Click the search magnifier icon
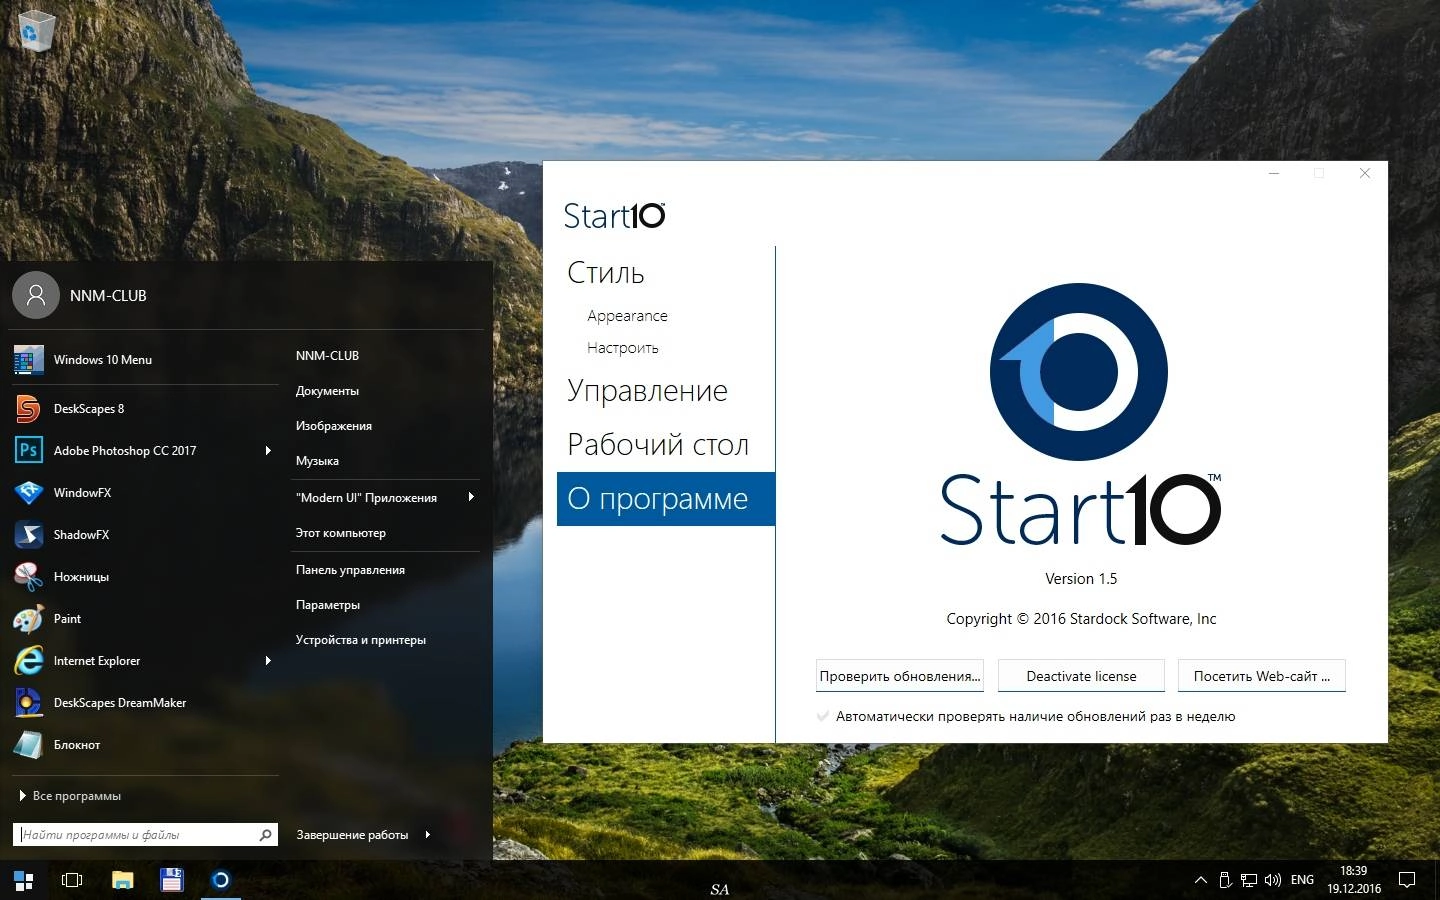 265,835
